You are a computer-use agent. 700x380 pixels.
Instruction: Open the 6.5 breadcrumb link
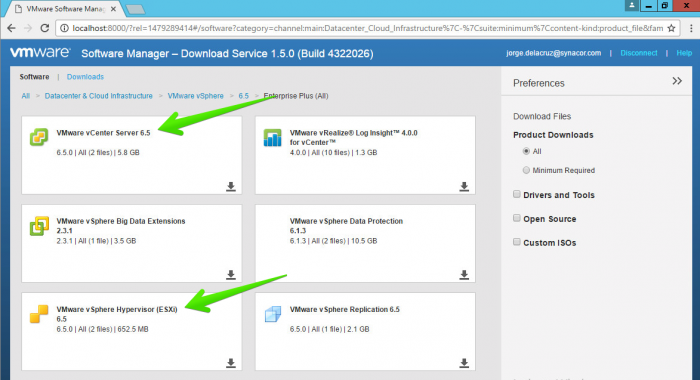(x=243, y=96)
